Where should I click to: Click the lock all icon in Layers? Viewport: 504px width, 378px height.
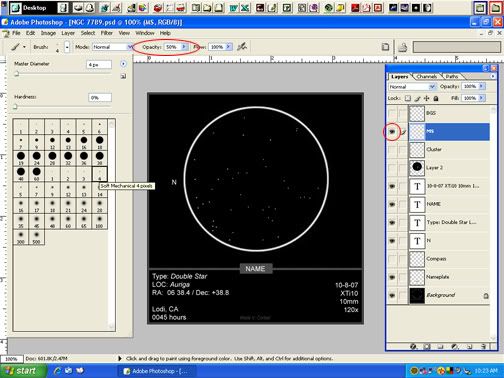[x=436, y=98]
